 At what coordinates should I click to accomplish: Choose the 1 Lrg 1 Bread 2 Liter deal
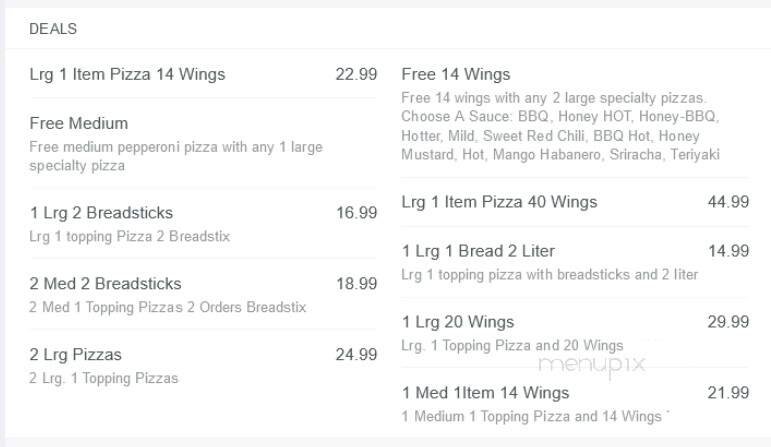(x=478, y=251)
